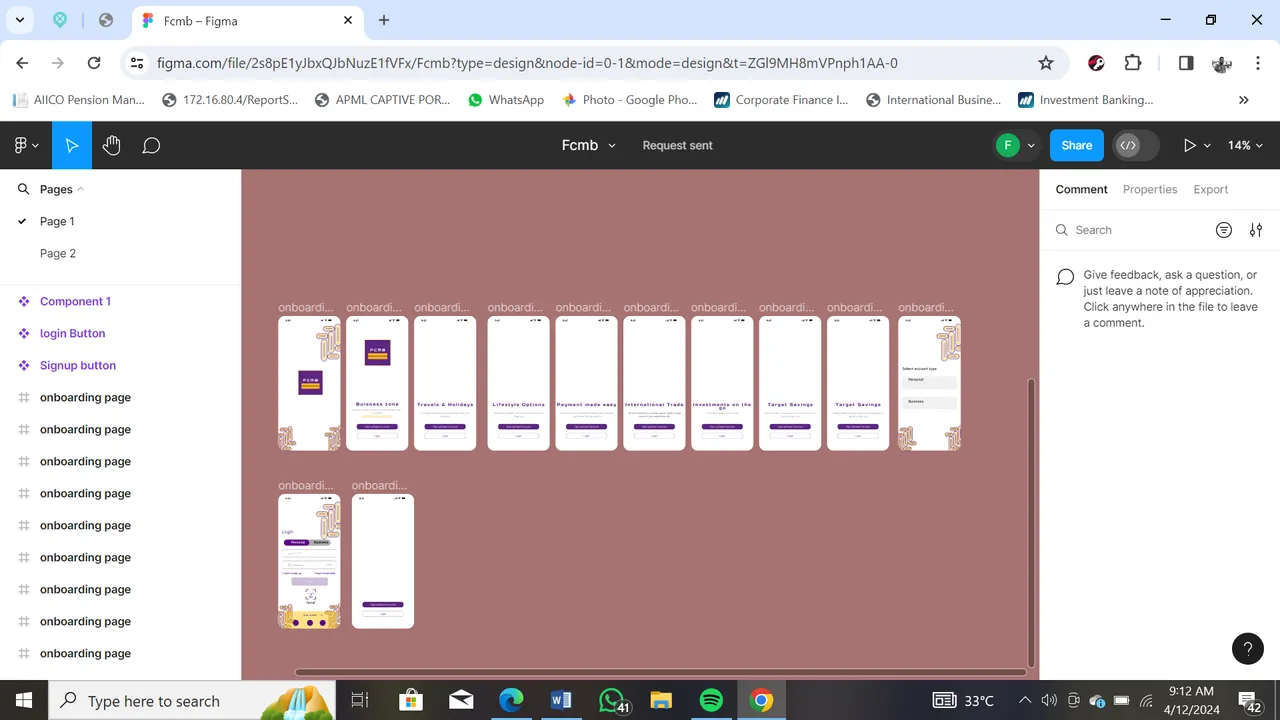This screenshot has height=720, width=1280.
Task: Click the layers search magnifier icon
Action: coord(23,189)
